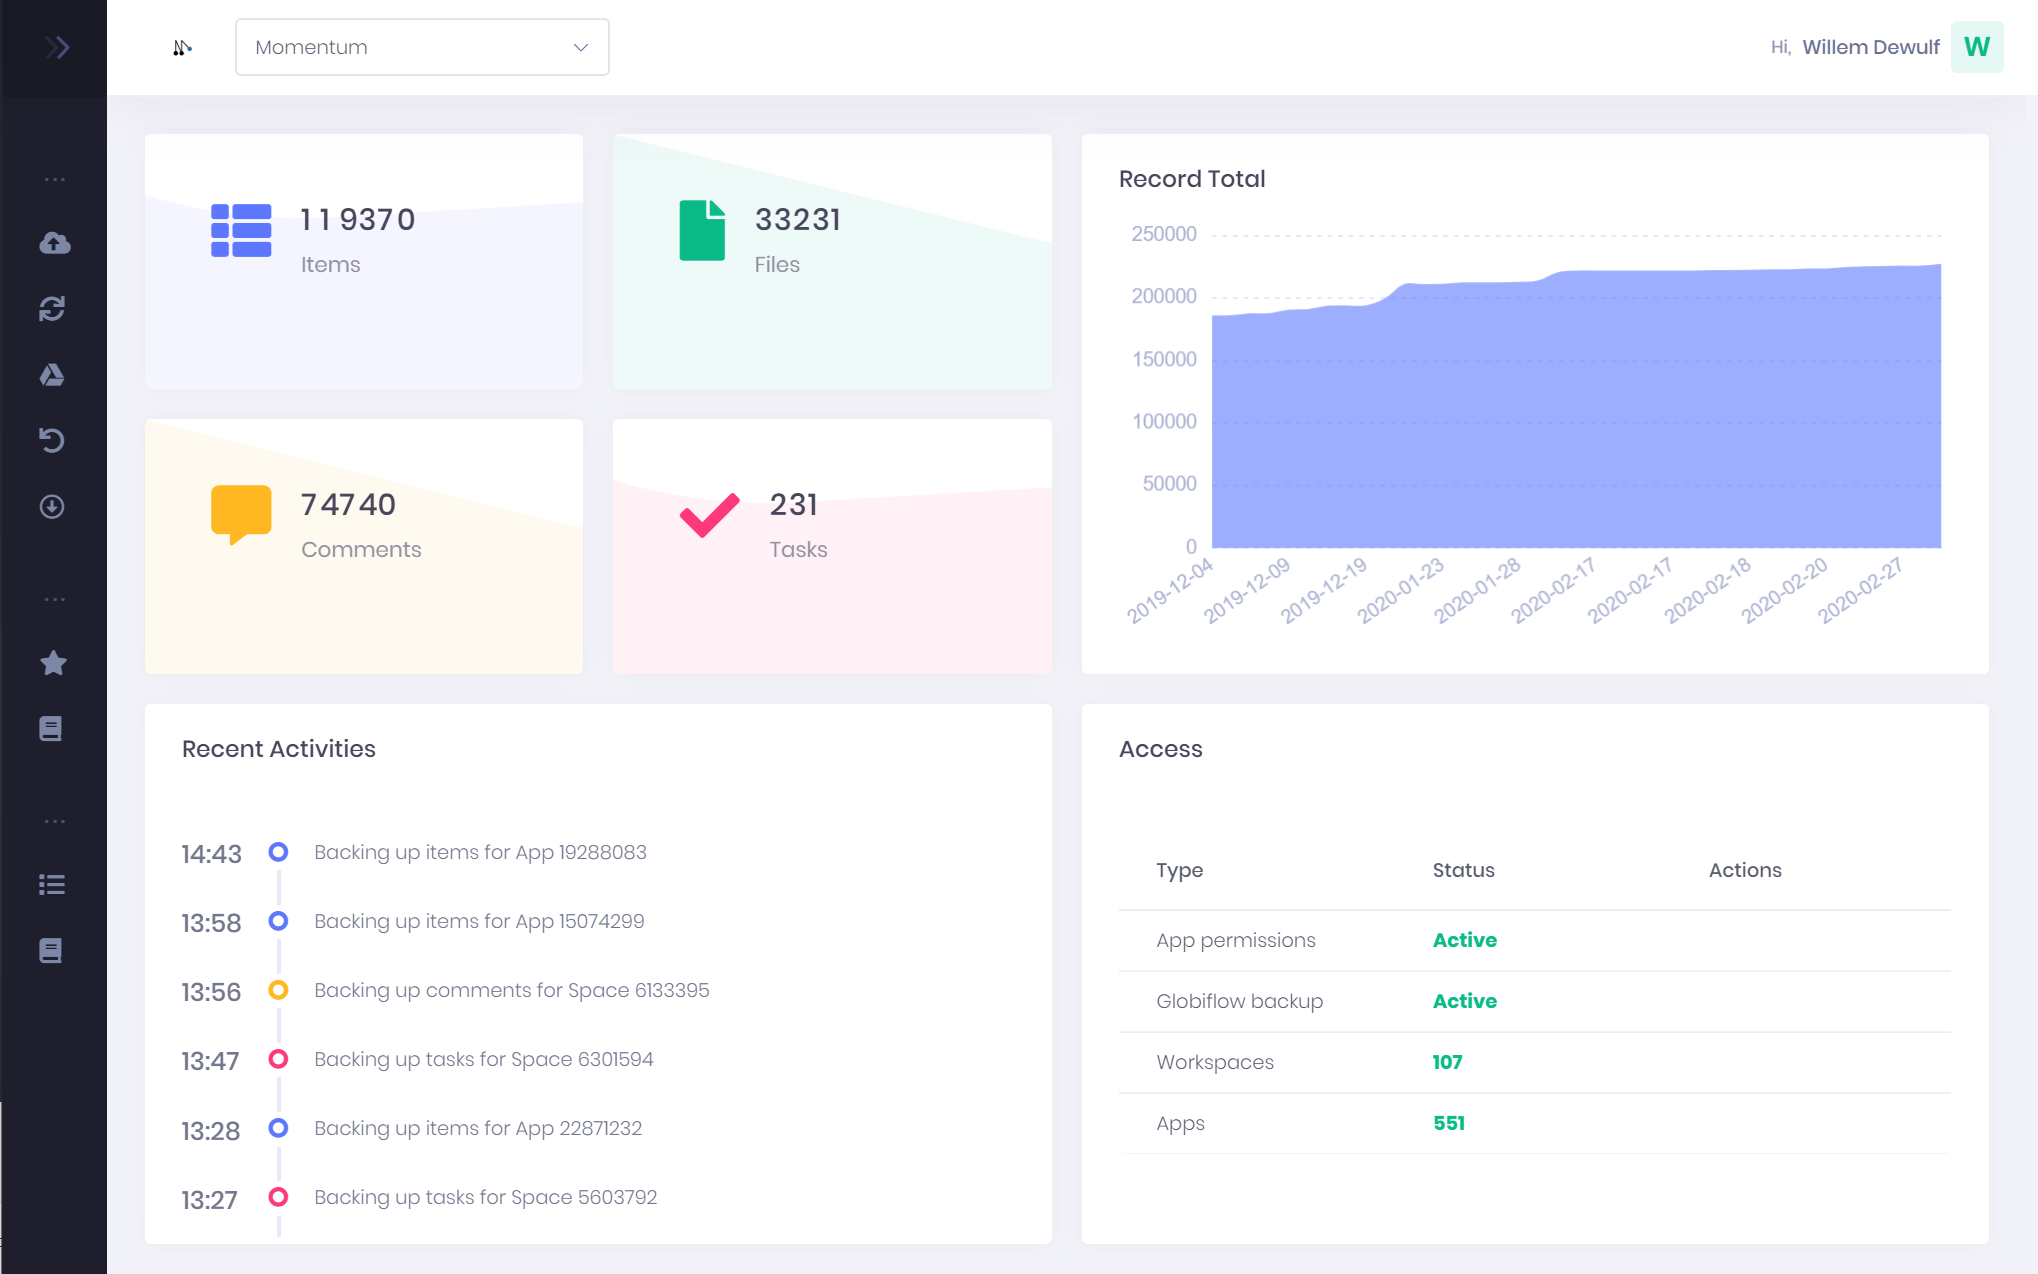Click the sync/refresh icon in sidebar
The image size is (2038, 1274).
click(x=53, y=309)
